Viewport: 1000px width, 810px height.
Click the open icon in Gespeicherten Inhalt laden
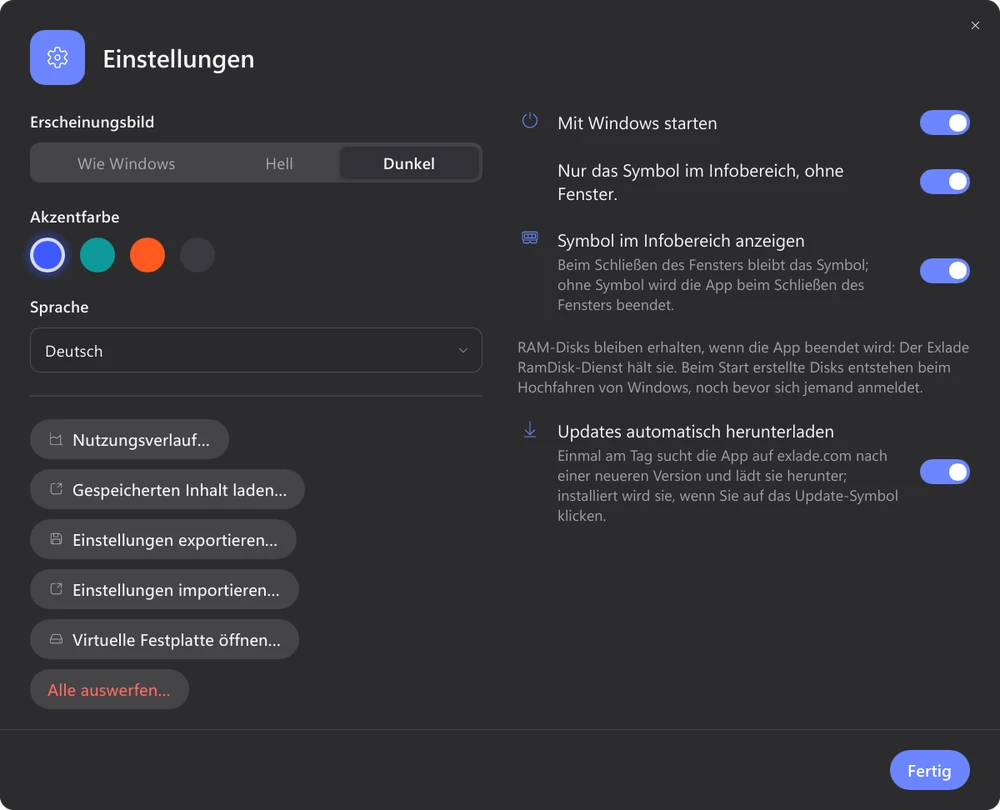(56, 489)
